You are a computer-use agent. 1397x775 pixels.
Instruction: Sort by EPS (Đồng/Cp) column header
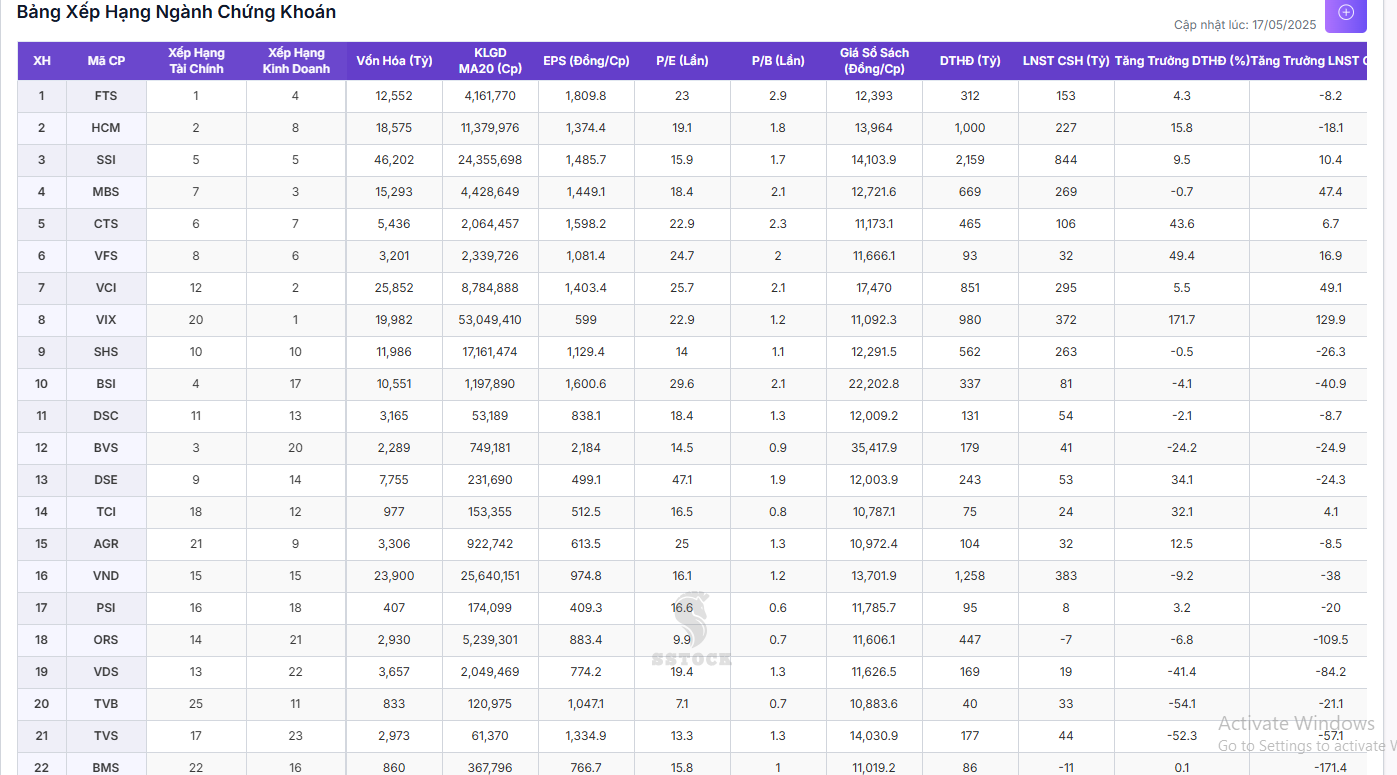click(586, 61)
